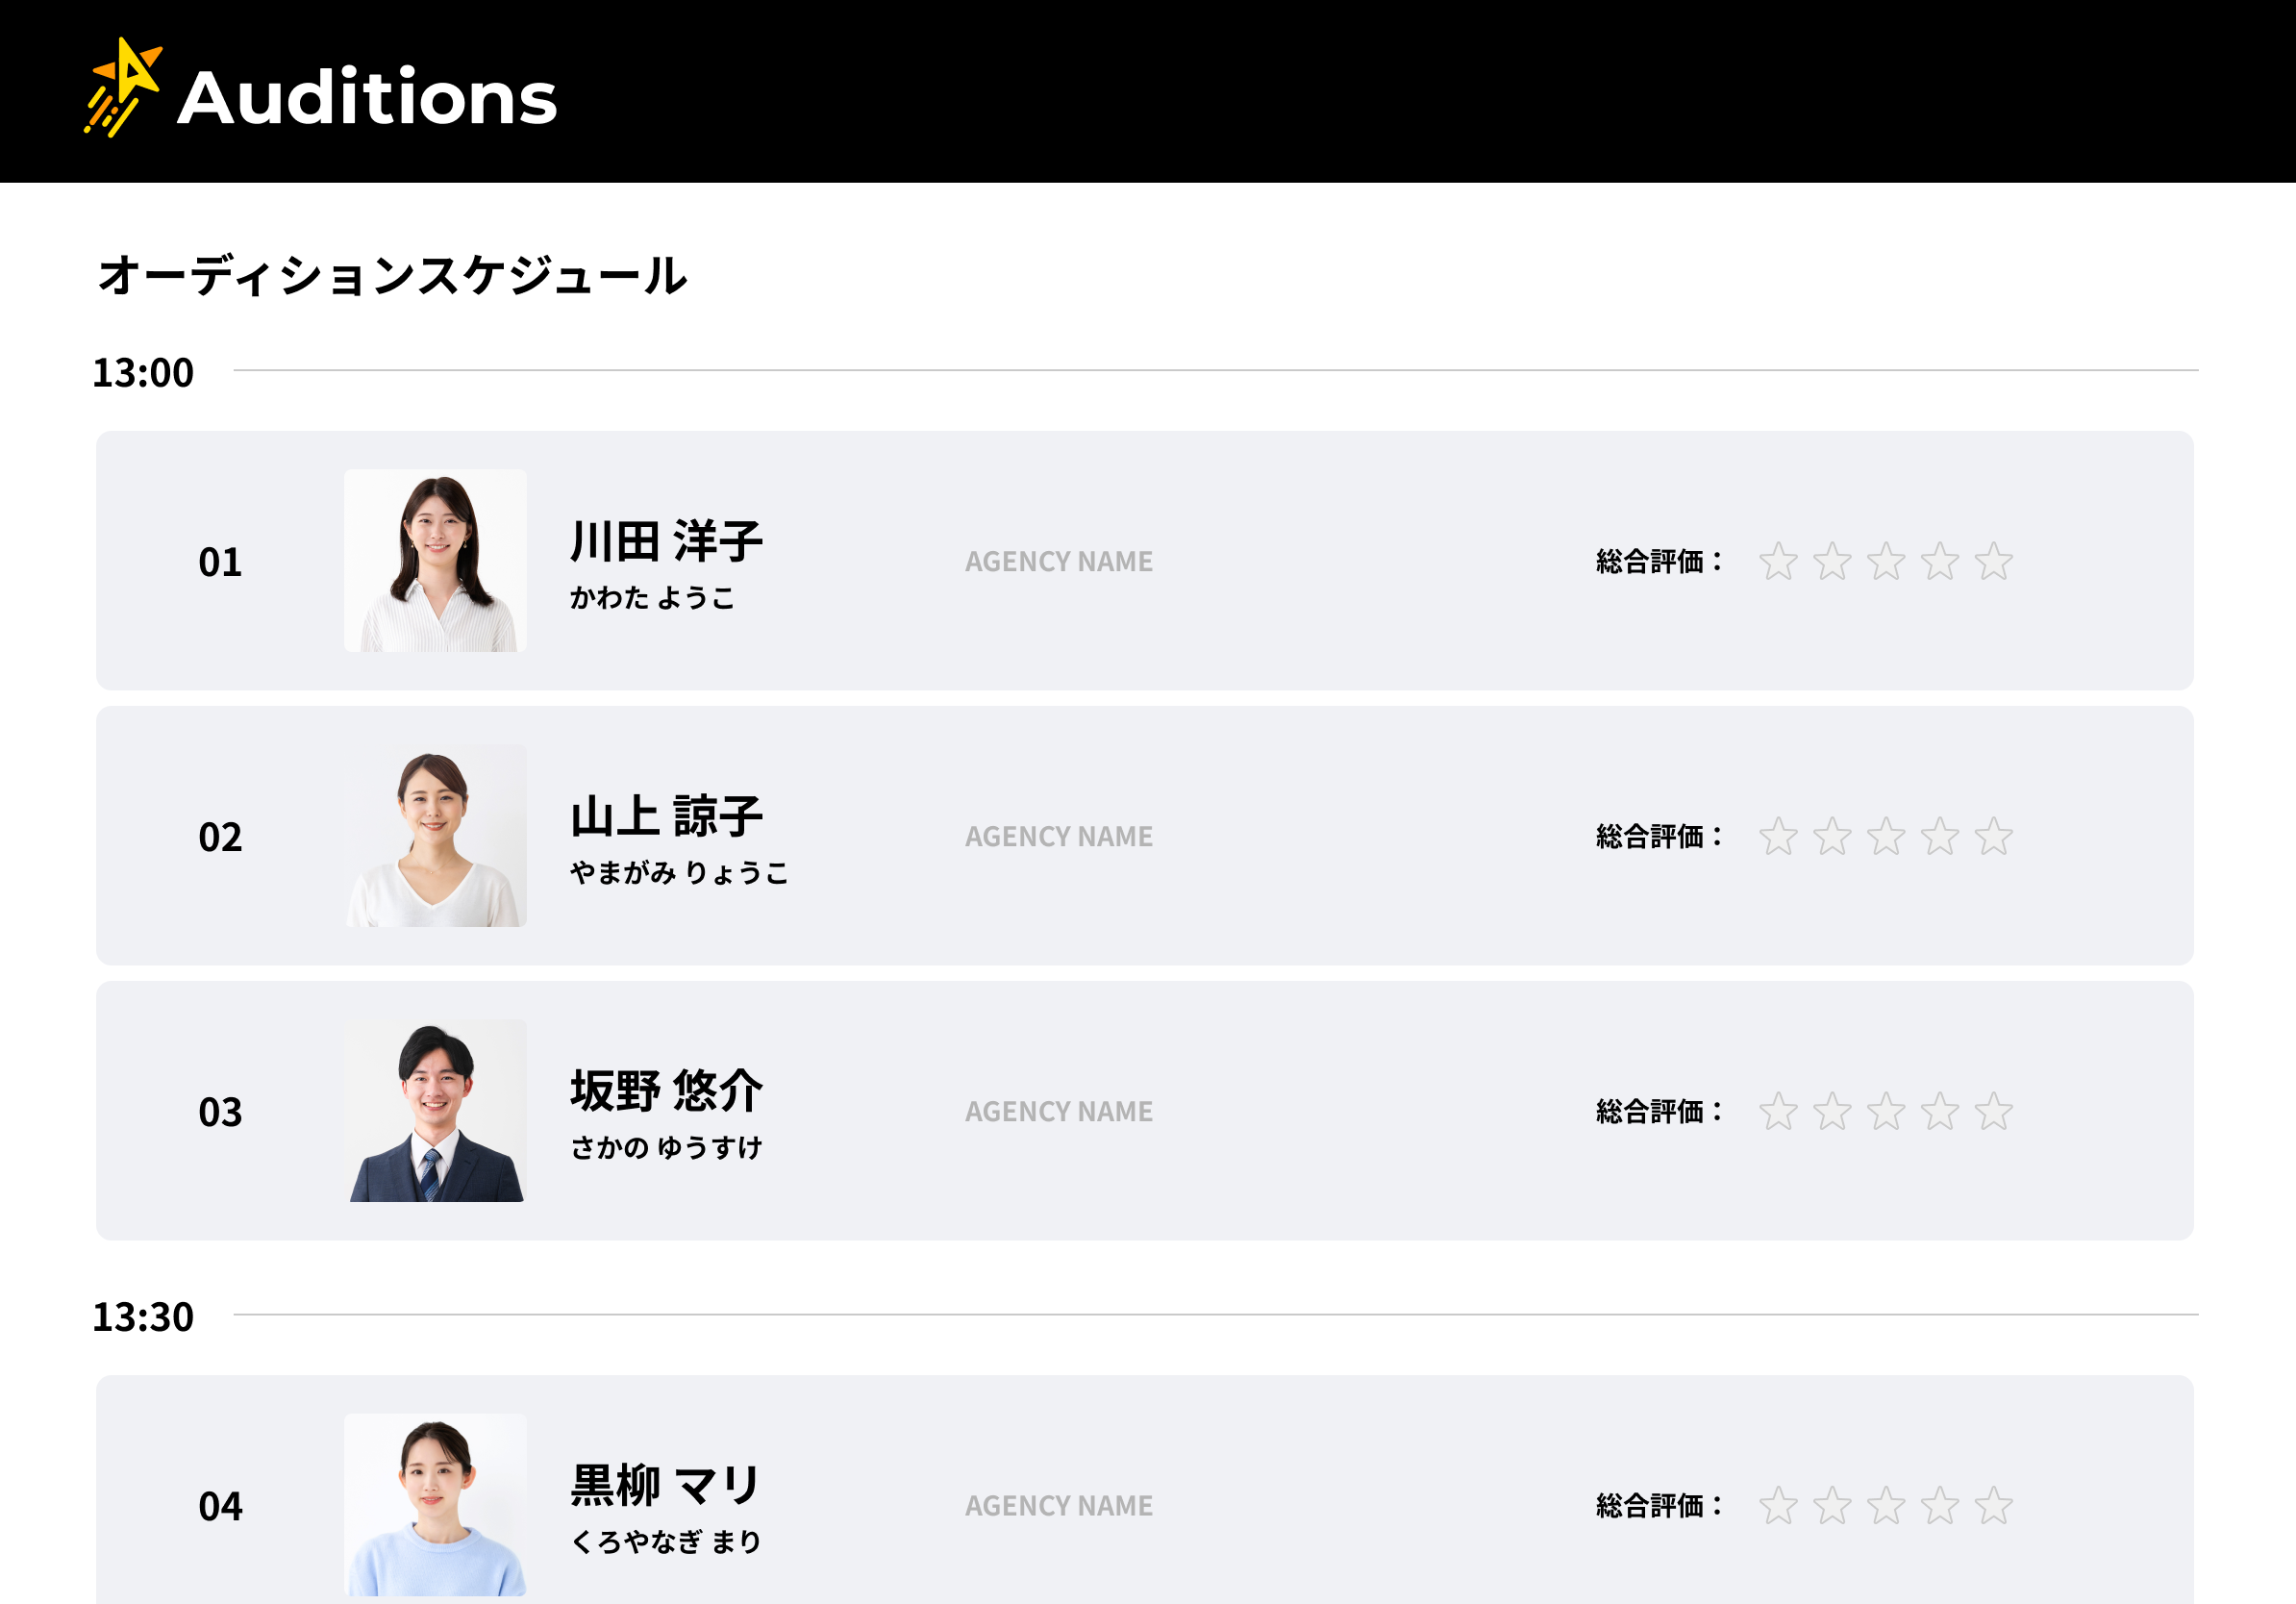Rate 坂野 悠介 with the first star
This screenshot has height=1604, width=2296.
[x=1778, y=1112]
